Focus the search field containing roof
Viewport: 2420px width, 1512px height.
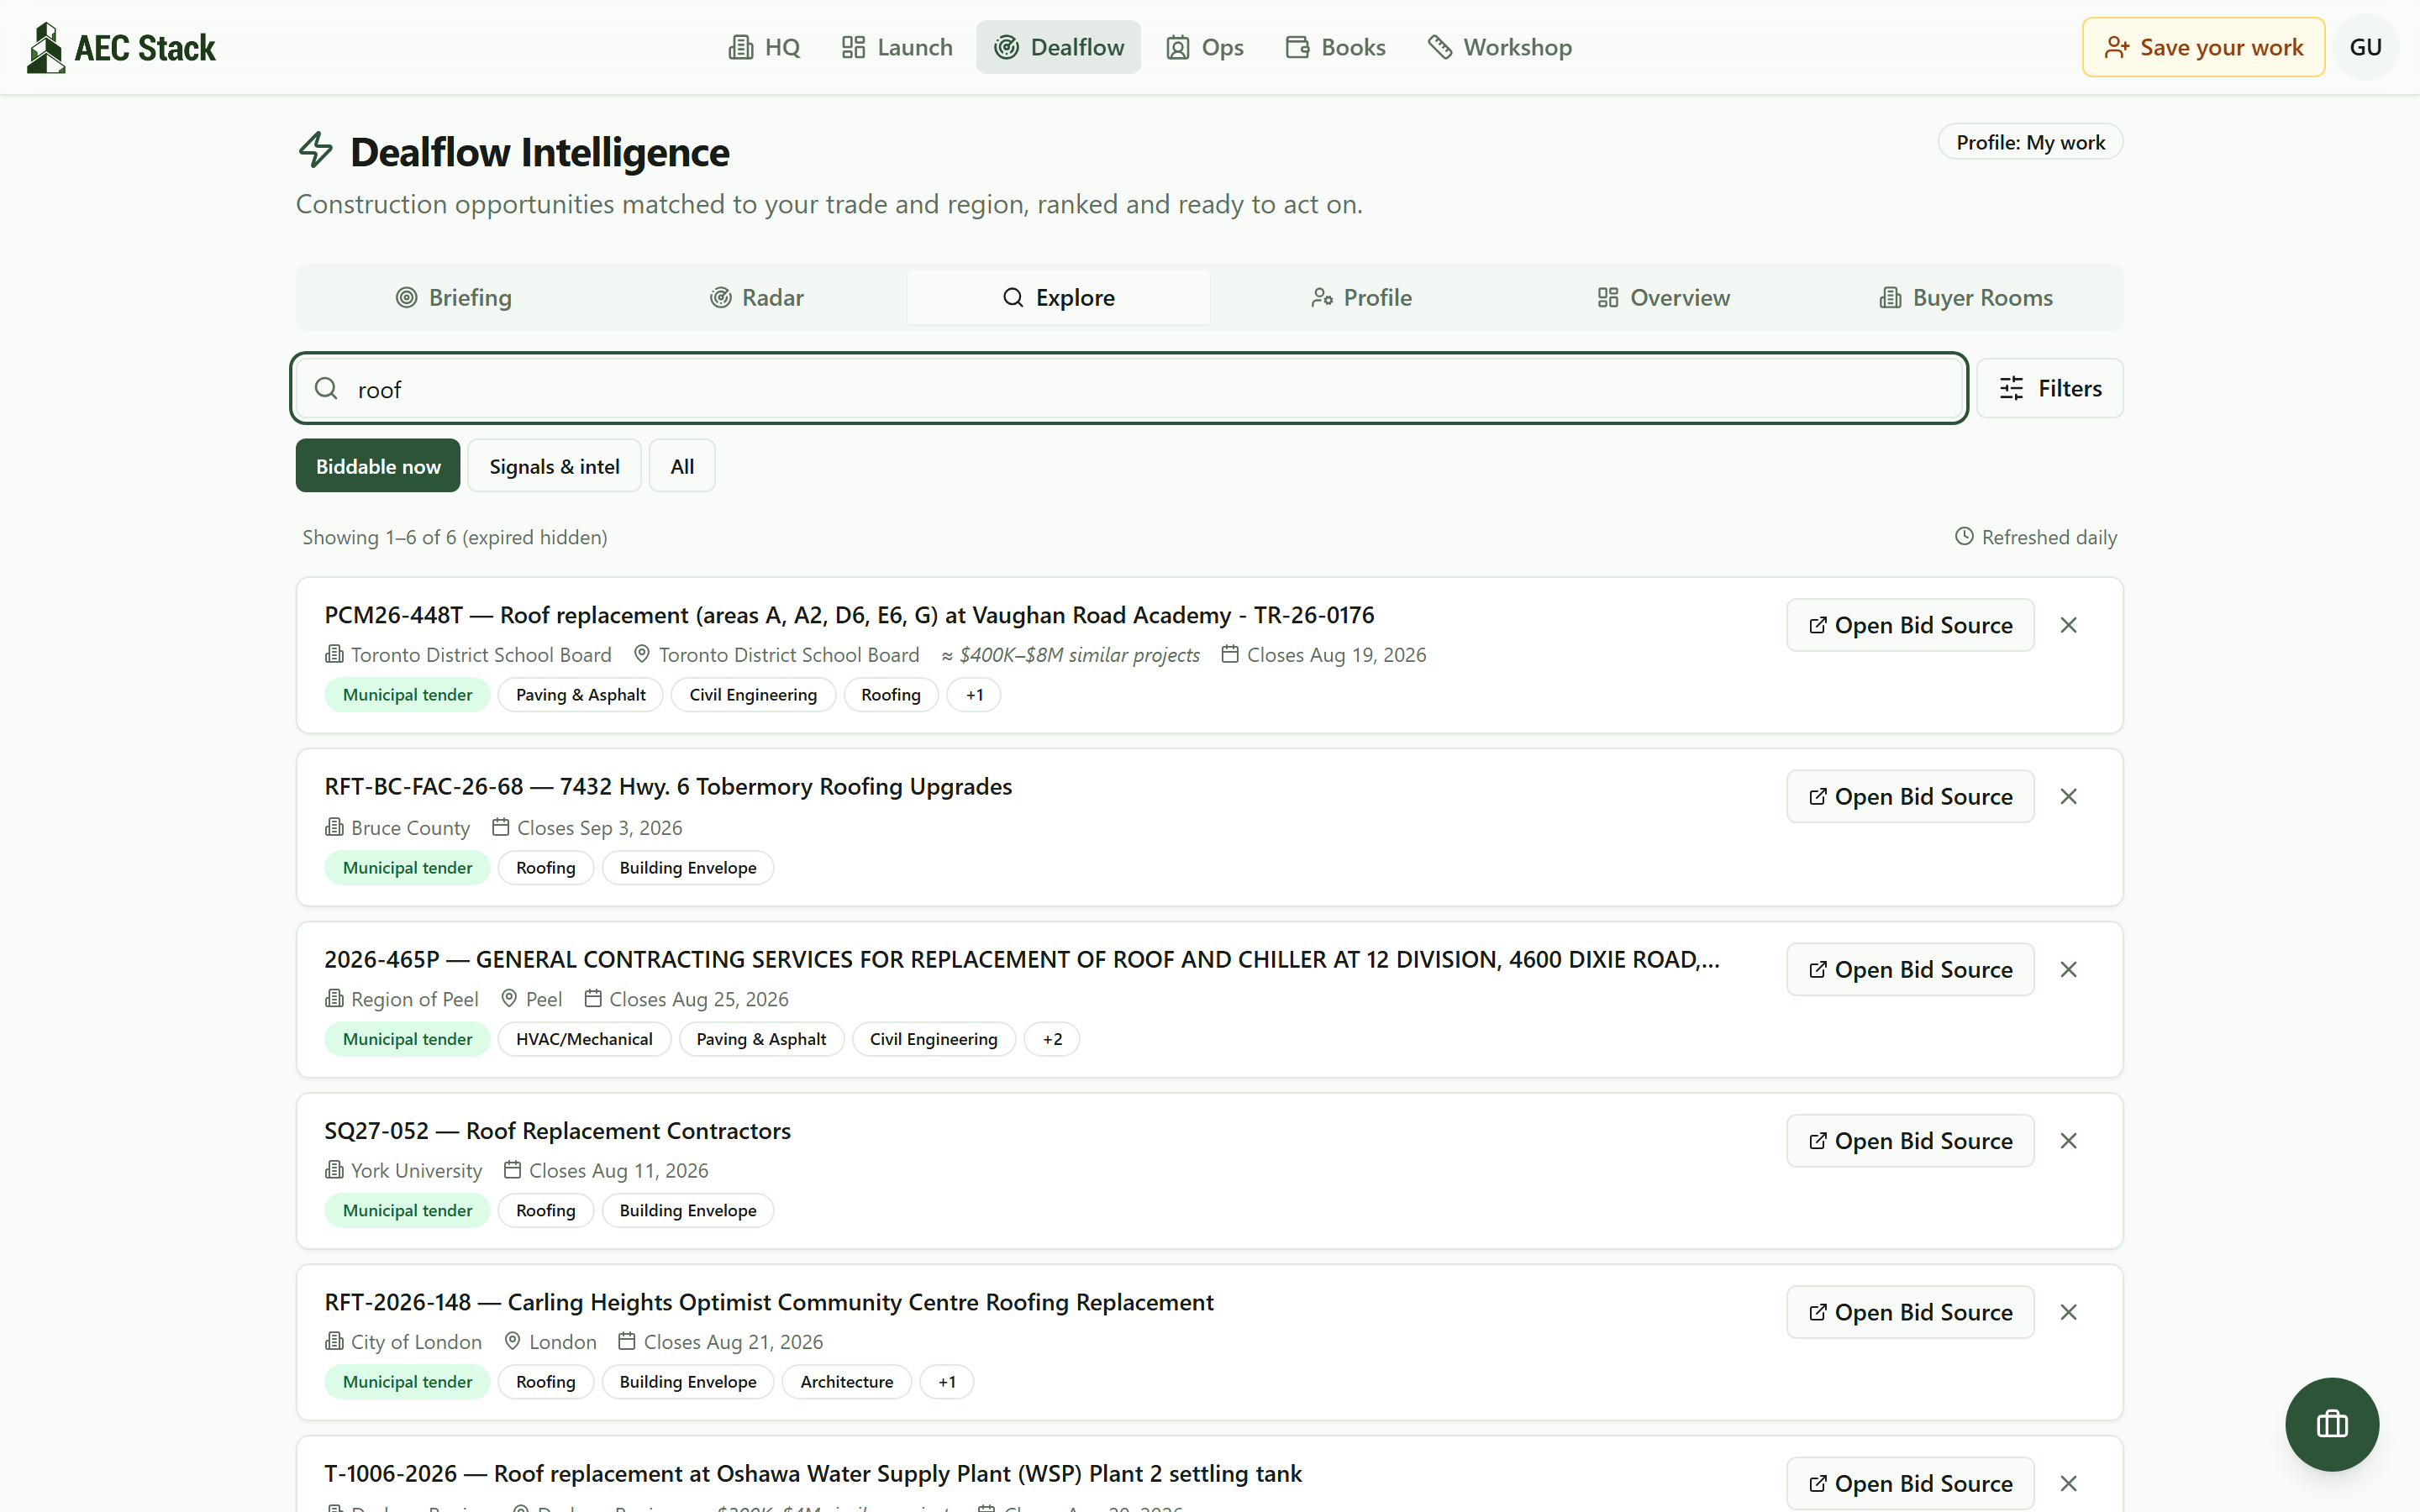[x=1129, y=388]
